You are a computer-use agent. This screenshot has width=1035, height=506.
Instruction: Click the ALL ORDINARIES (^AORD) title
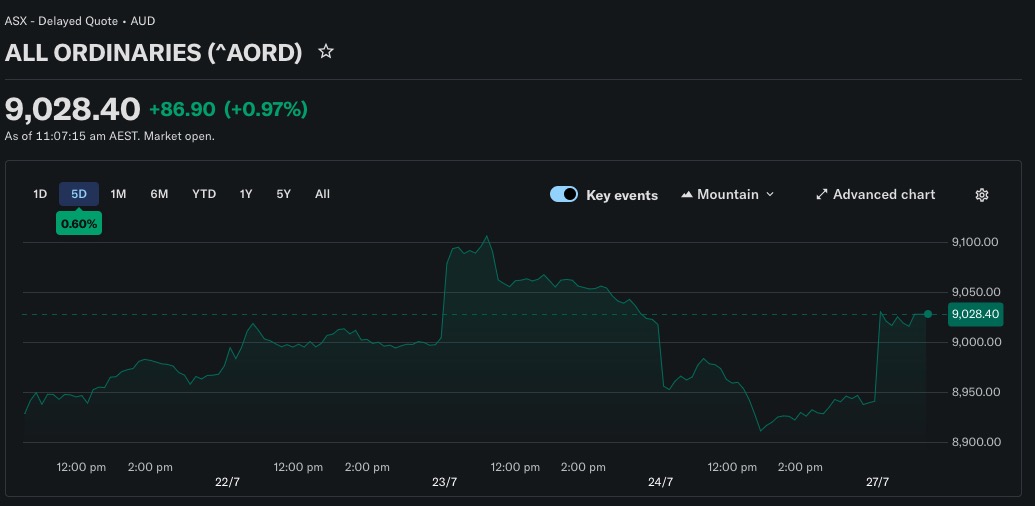pyautogui.click(x=153, y=53)
